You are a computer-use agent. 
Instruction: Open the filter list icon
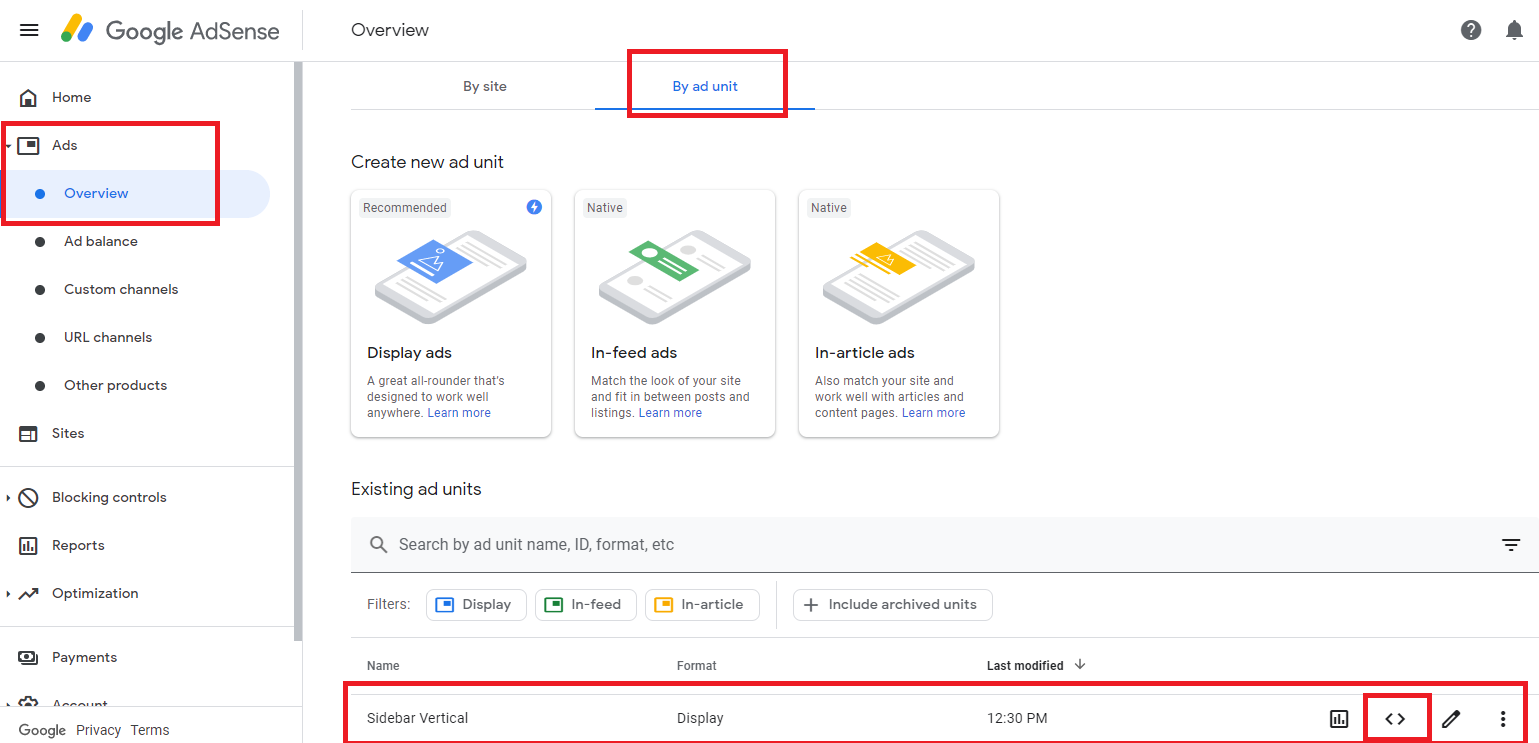[1511, 545]
